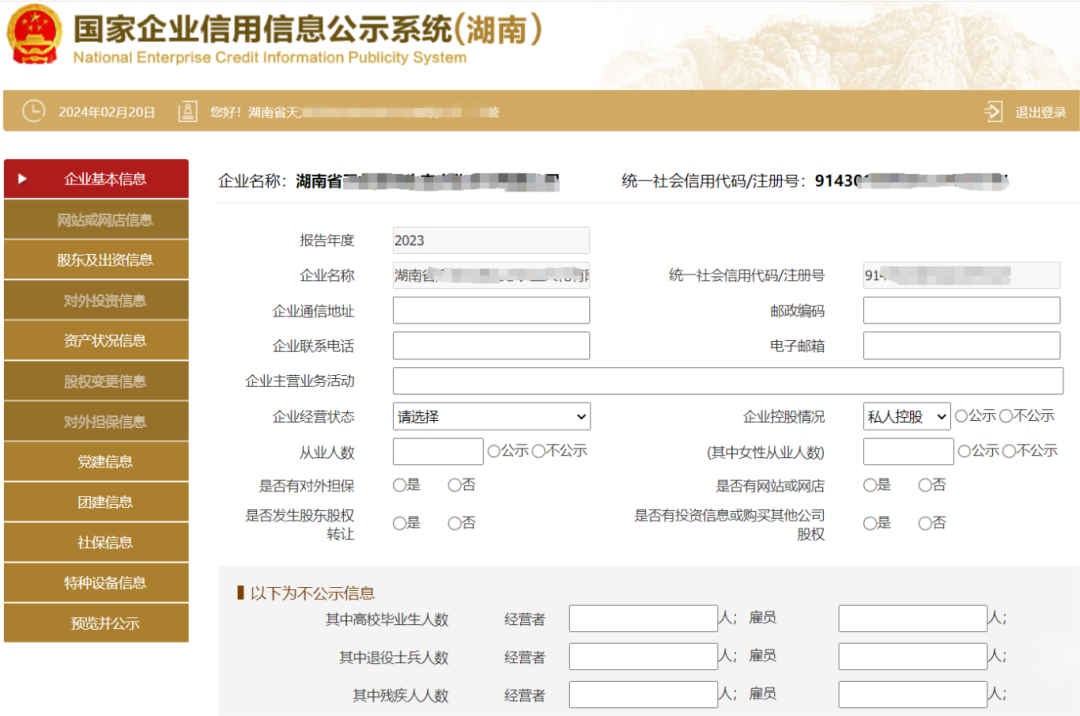Open the 股东及出资信息 sidebar tab
Screen dimensions: 1080x716
pos(96,260)
